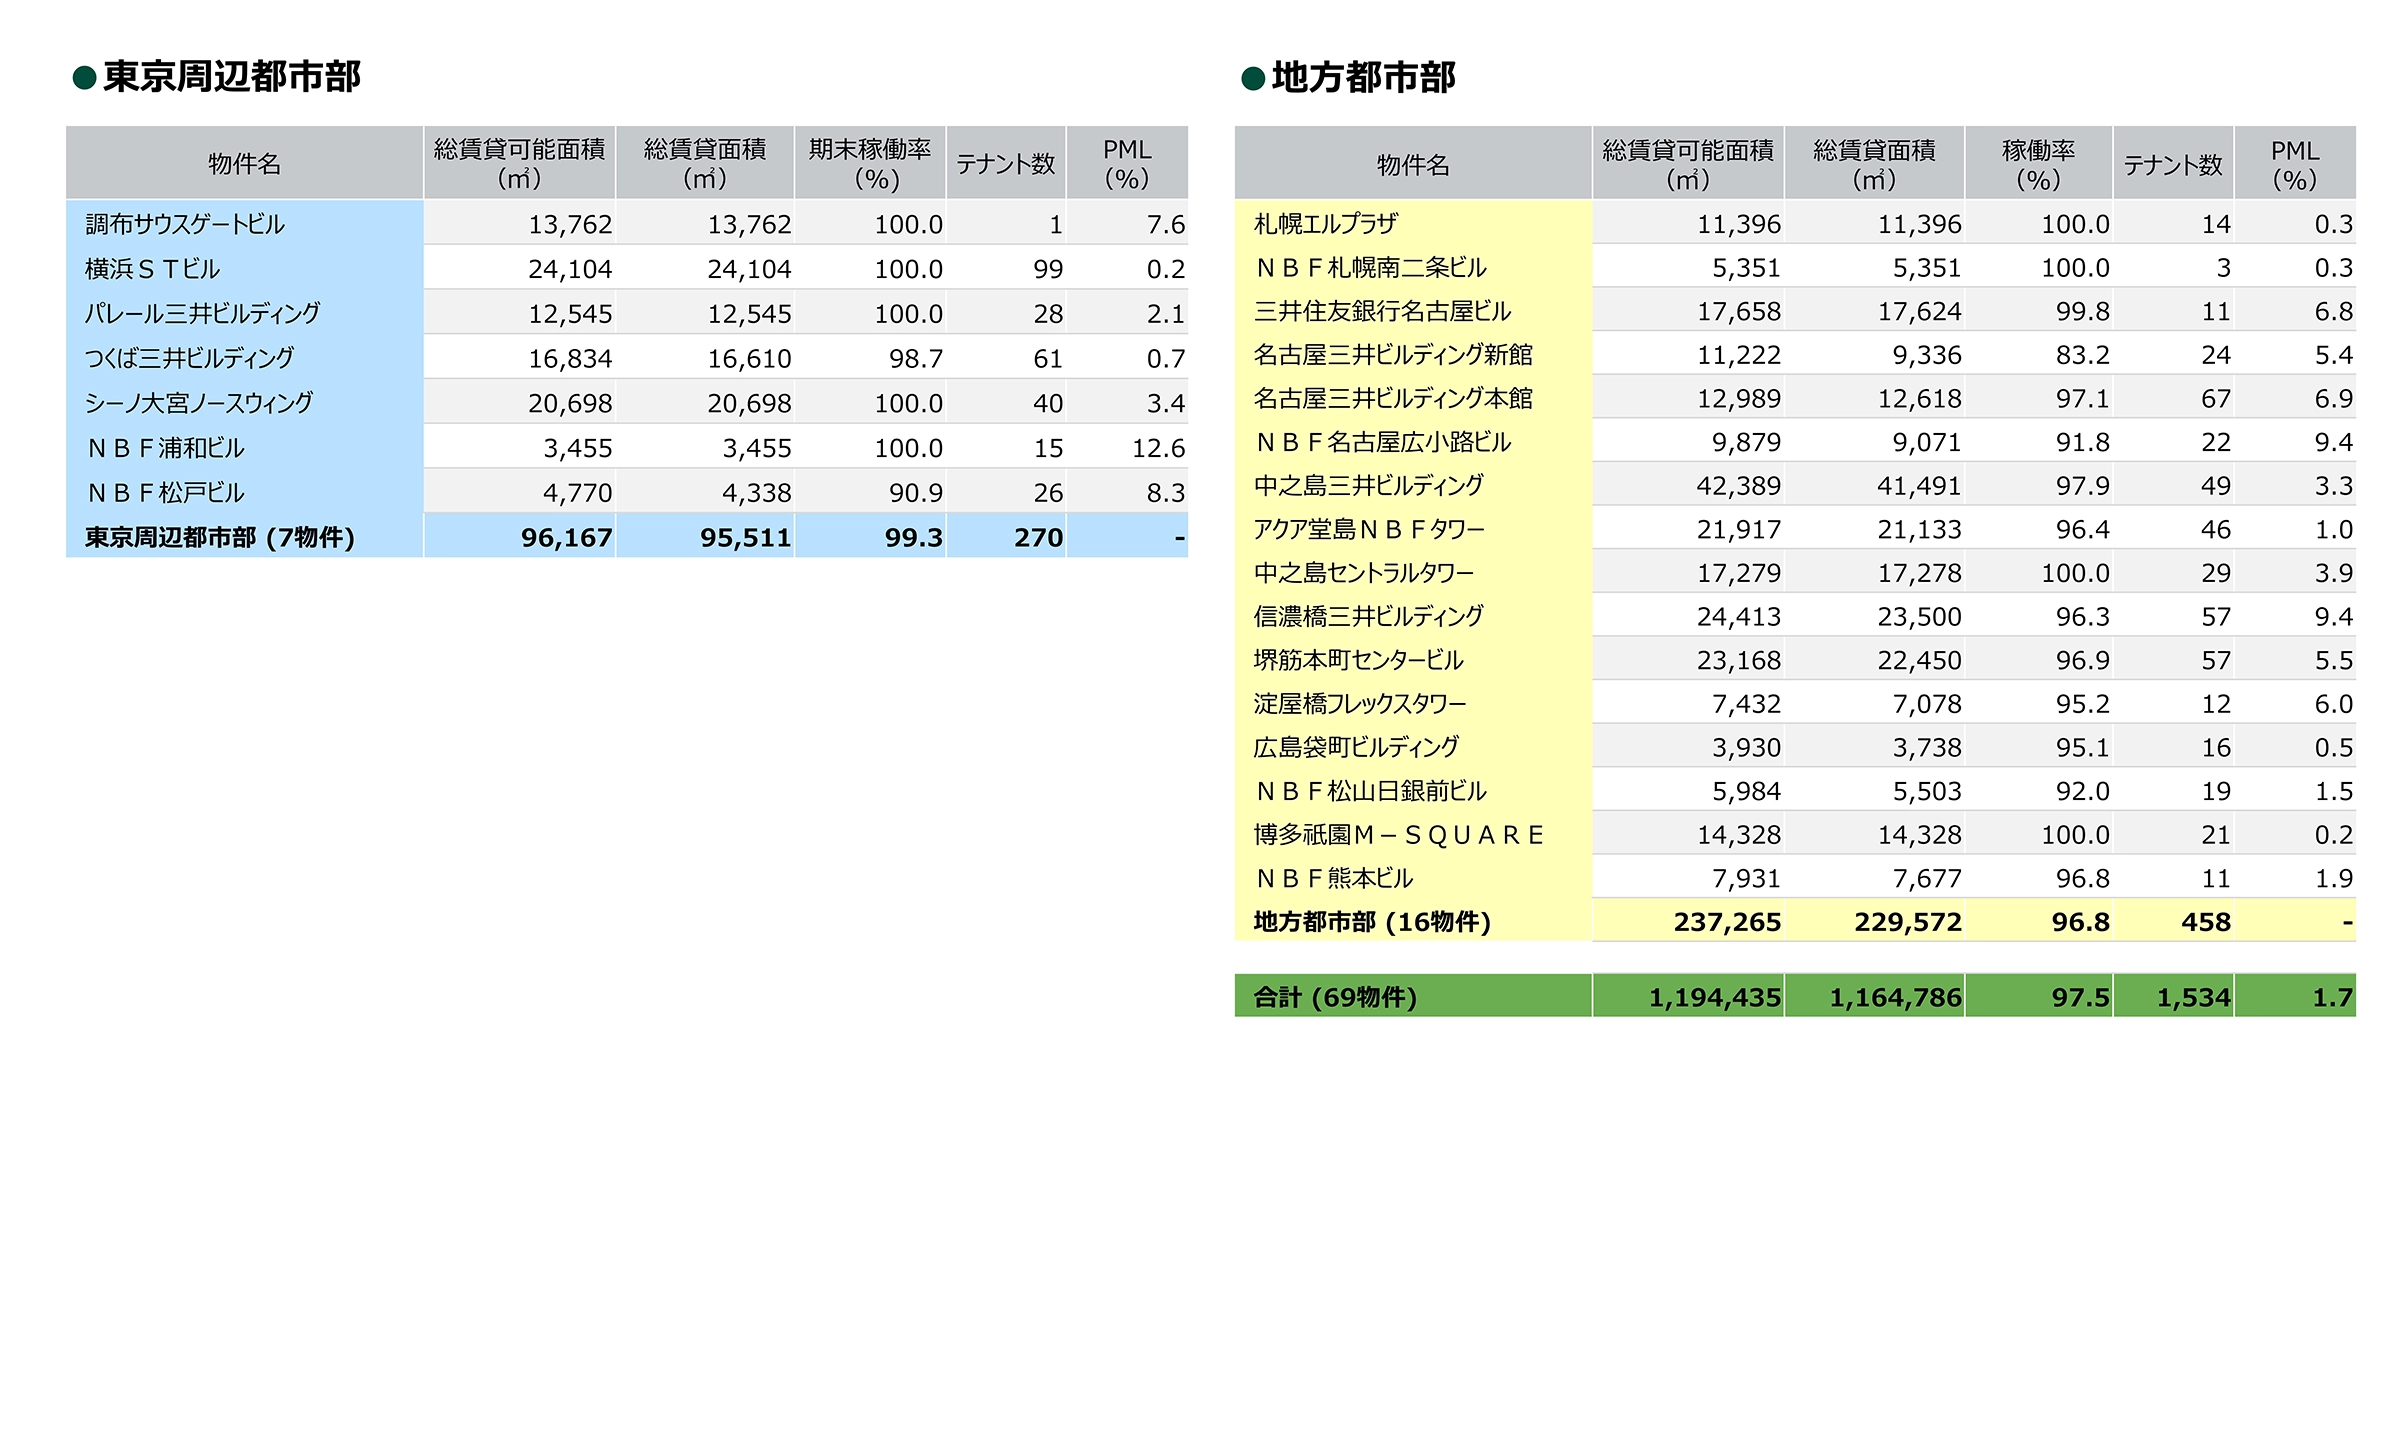Select the 博多祇園Ｍ－ＳＱＵＡＲＥ property name
Viewport: 2400px width, 1443px height.
[x=1399, y=835]
